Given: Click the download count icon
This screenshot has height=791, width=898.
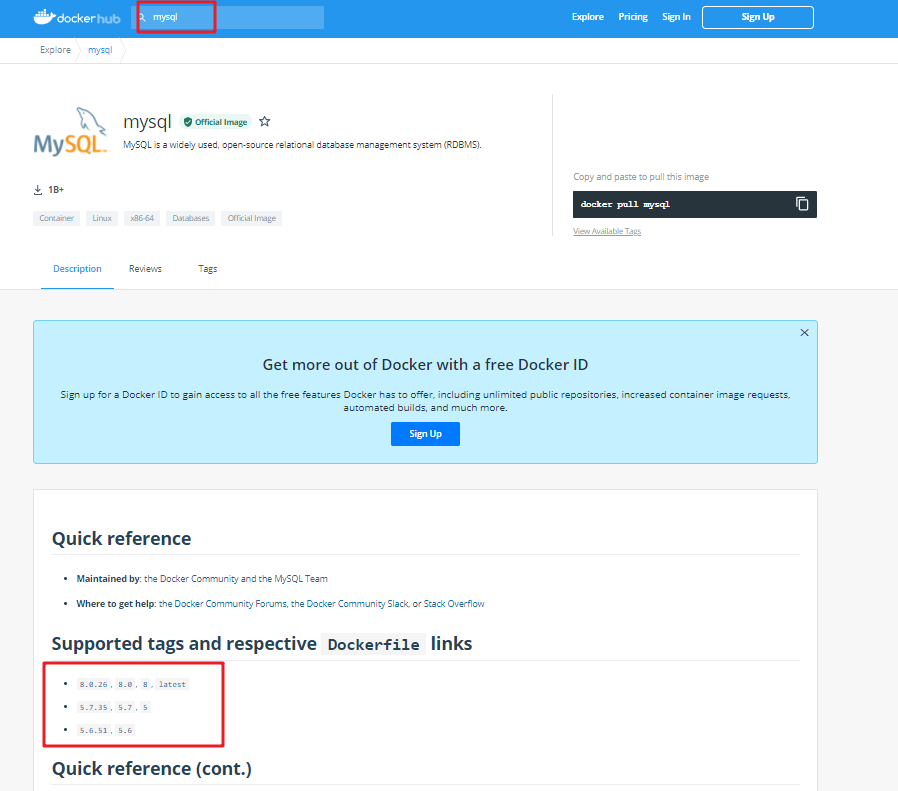Looking at the screenshot, I should click(x=38, y=190).
